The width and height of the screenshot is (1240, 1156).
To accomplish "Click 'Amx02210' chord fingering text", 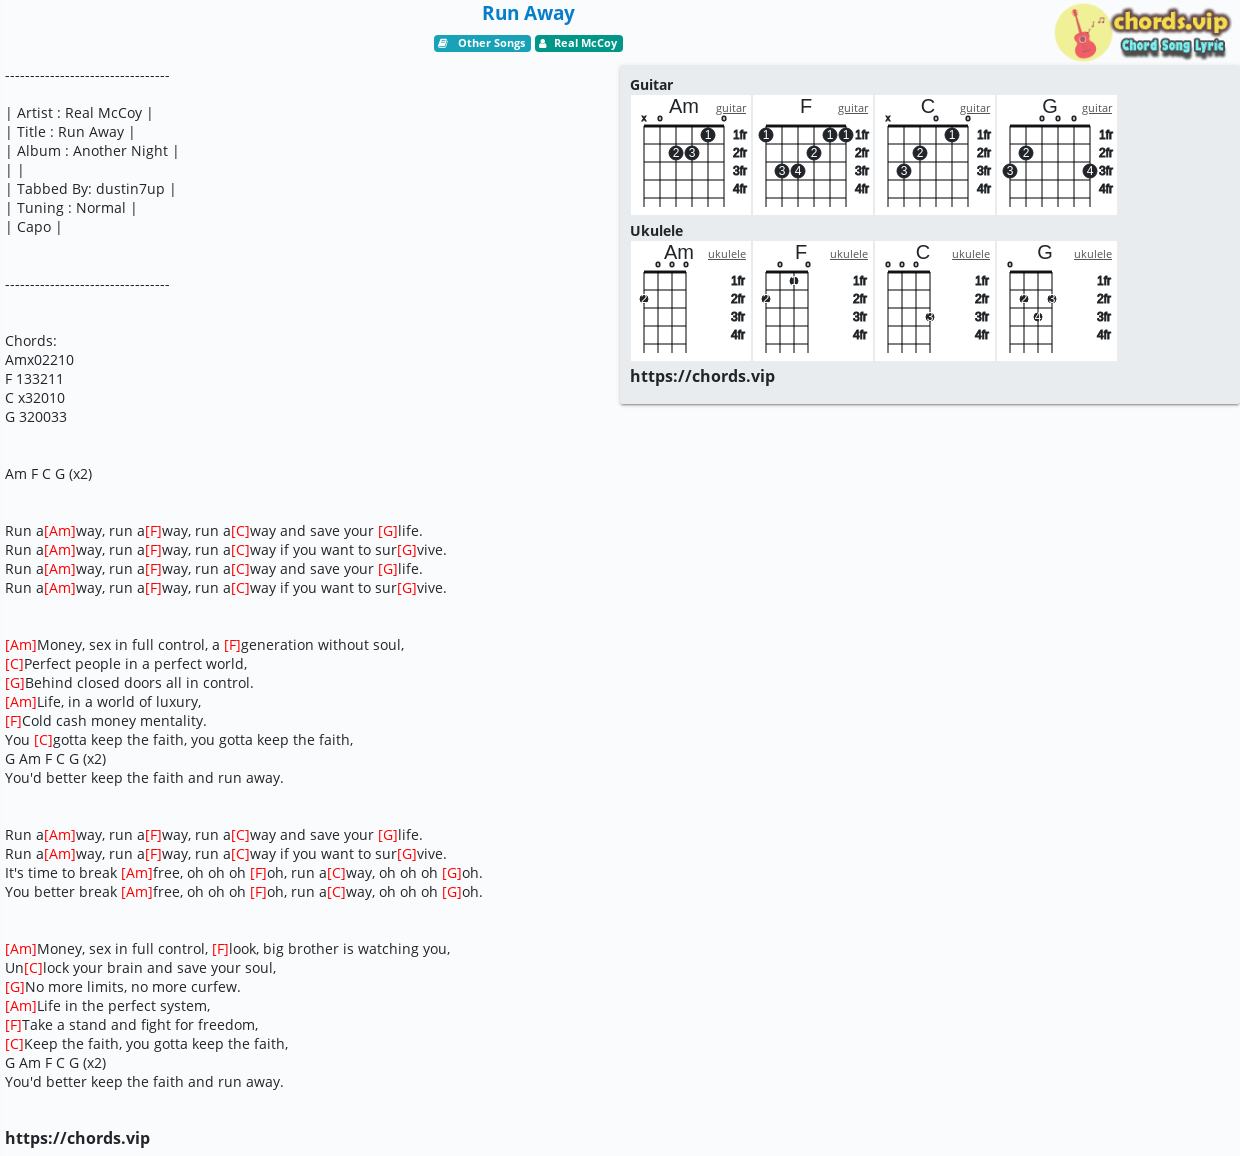I will [39, 360].
